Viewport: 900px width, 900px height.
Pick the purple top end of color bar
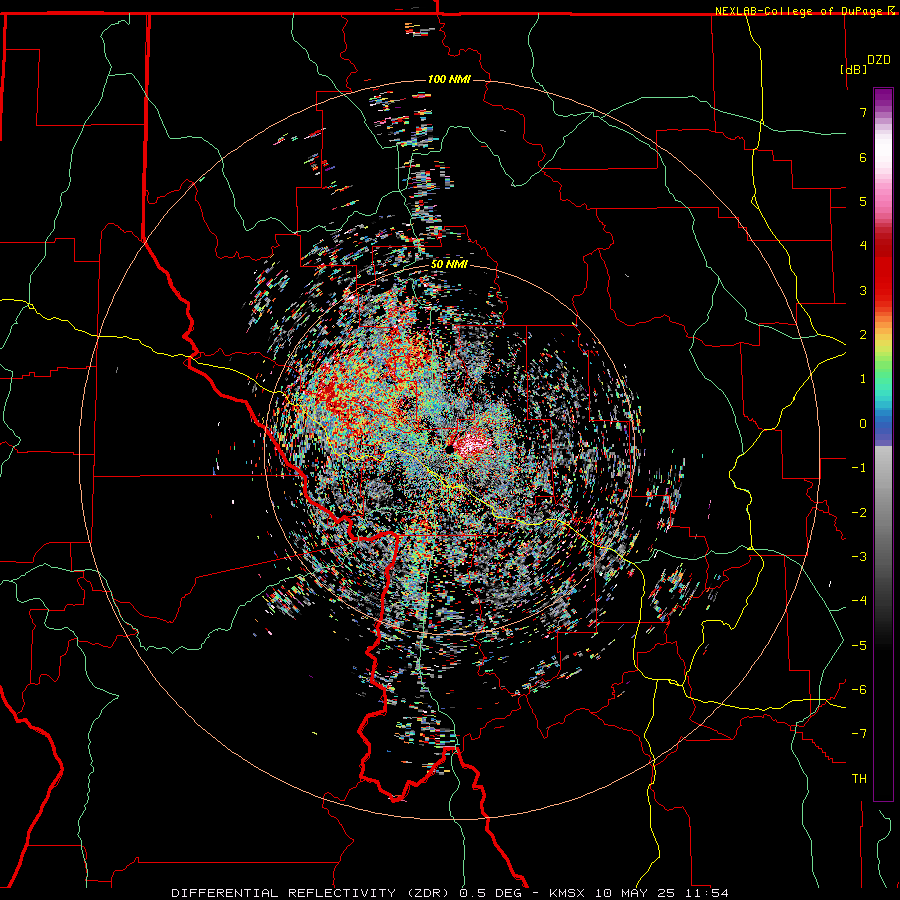tap(883, 95)
